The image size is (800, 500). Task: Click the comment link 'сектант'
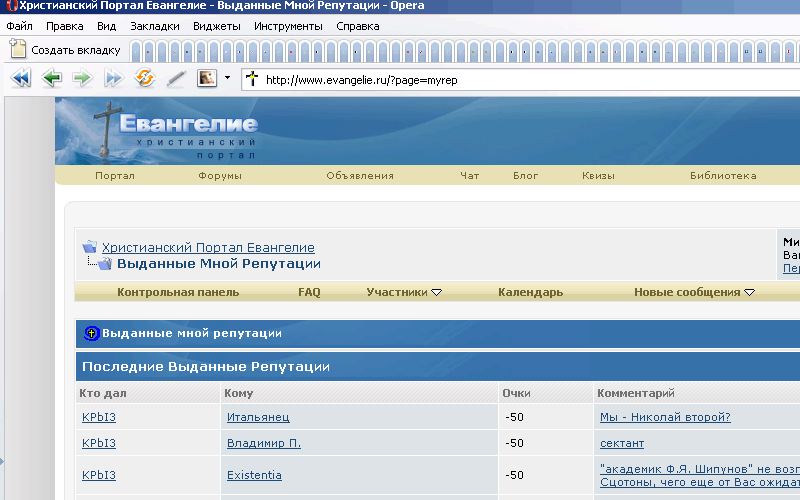[x=621, y=443]
